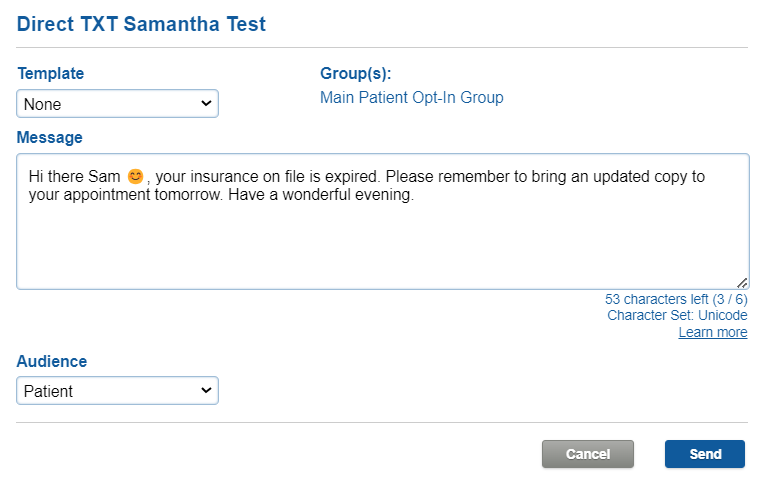This screenshot has width=760, height=478.
Task: Click inside the Message text area
Action: [382, 222]
